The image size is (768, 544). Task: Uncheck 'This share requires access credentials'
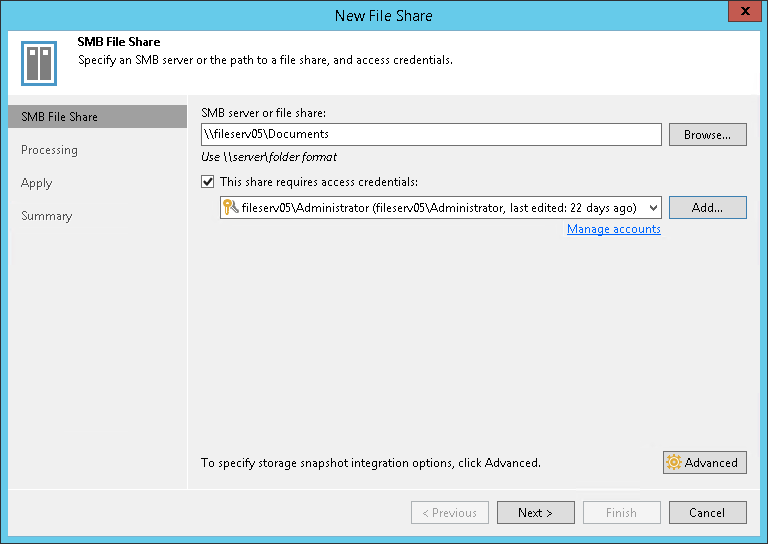(208, 182)
